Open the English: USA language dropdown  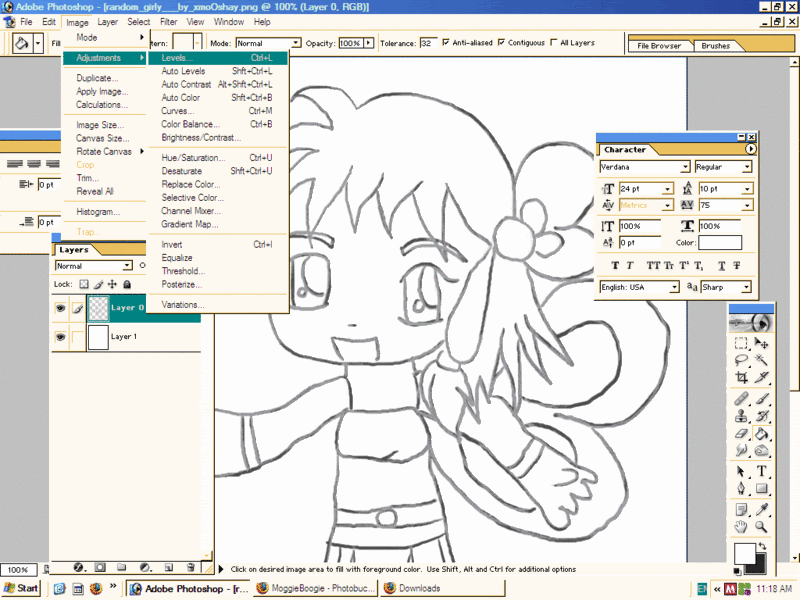[674, 287]
